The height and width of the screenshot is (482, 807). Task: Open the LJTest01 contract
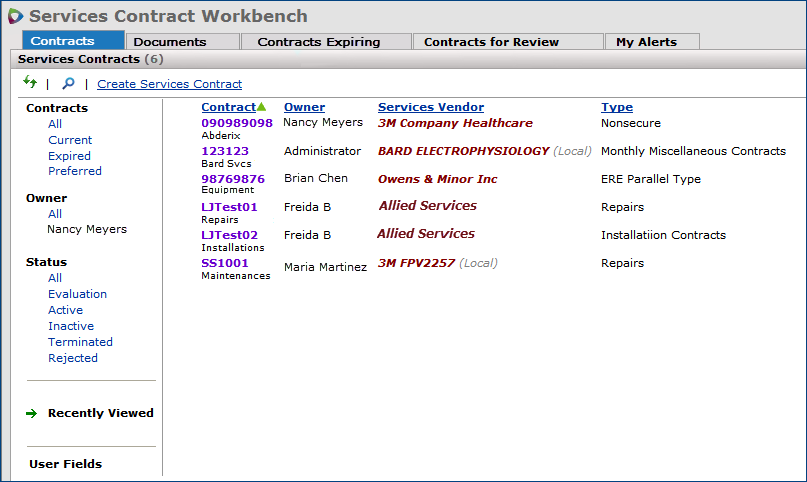[229, 207]
